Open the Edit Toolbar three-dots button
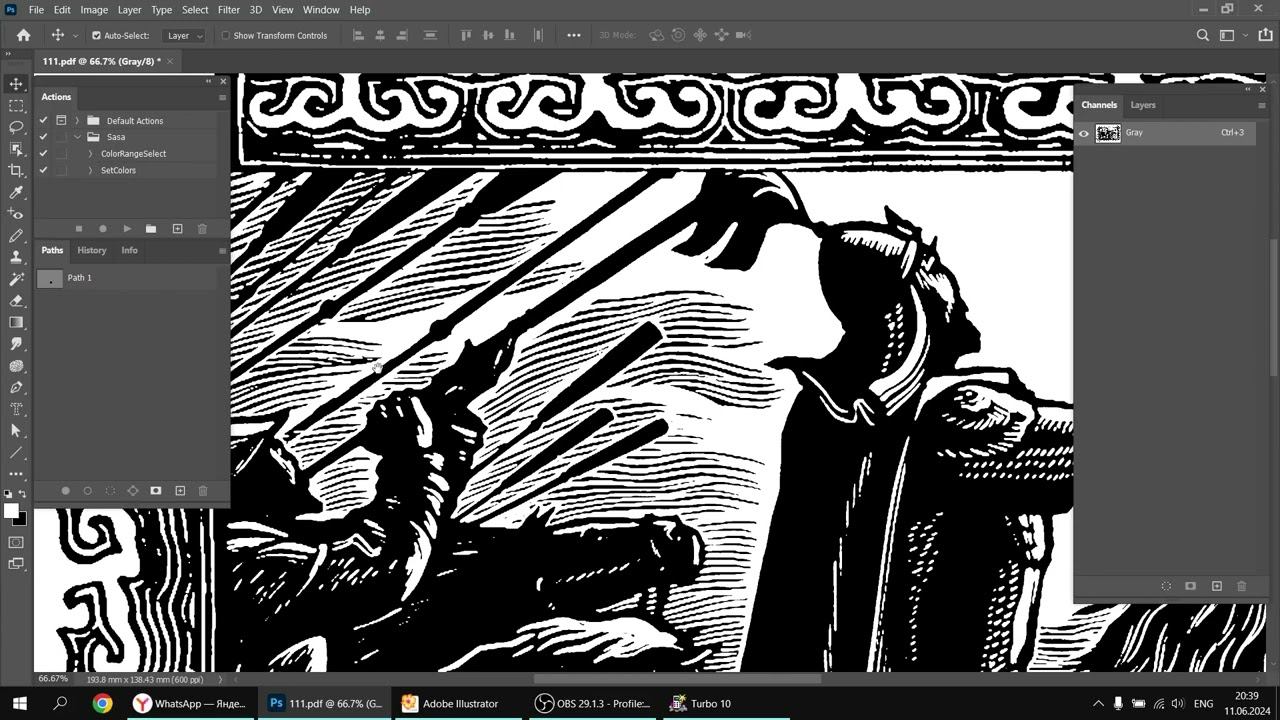 (x=16, y=474)
